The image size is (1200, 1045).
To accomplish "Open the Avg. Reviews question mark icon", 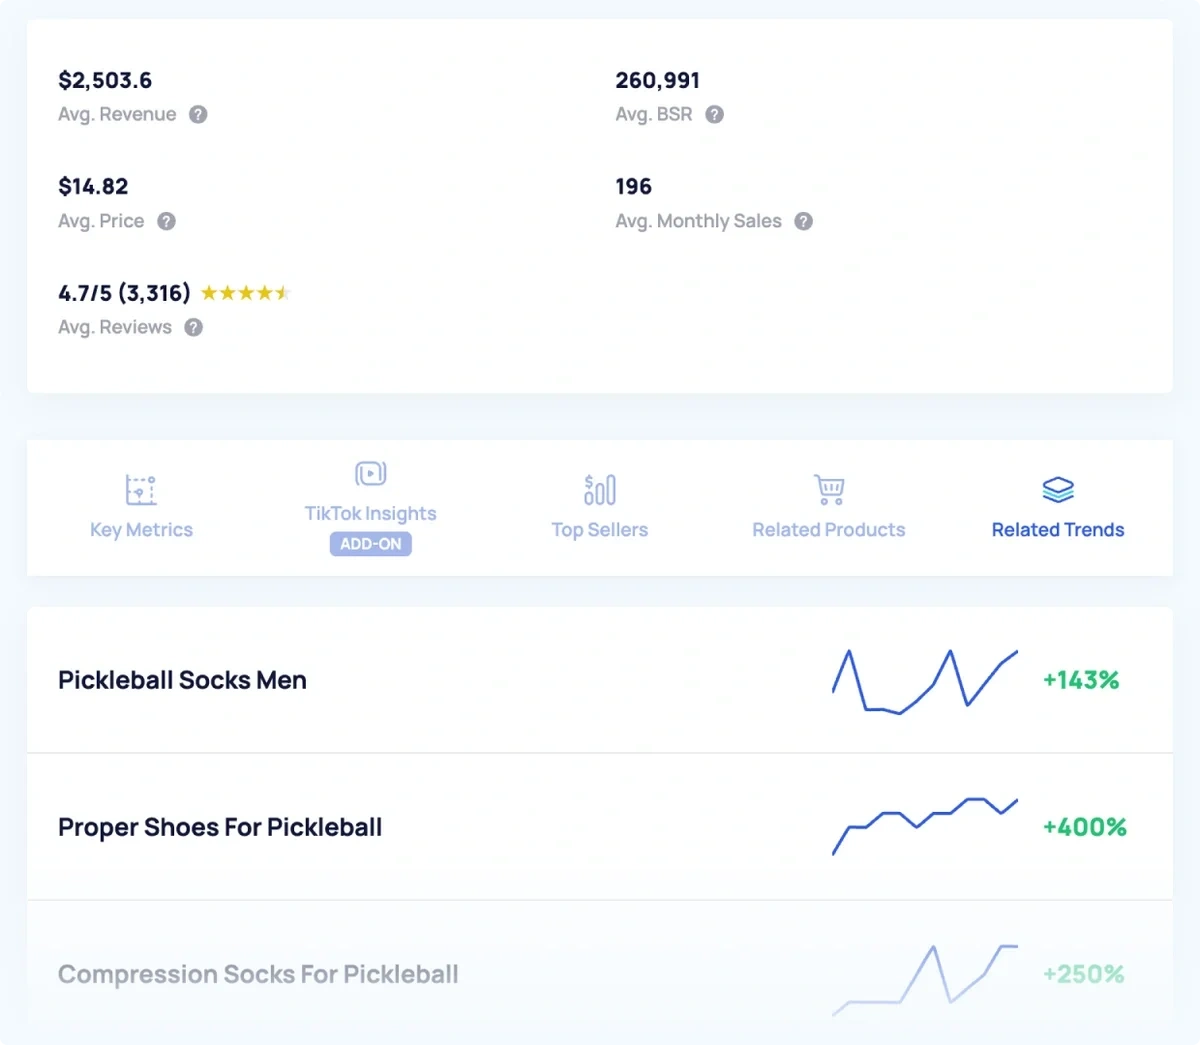I will tap(193, 327).
